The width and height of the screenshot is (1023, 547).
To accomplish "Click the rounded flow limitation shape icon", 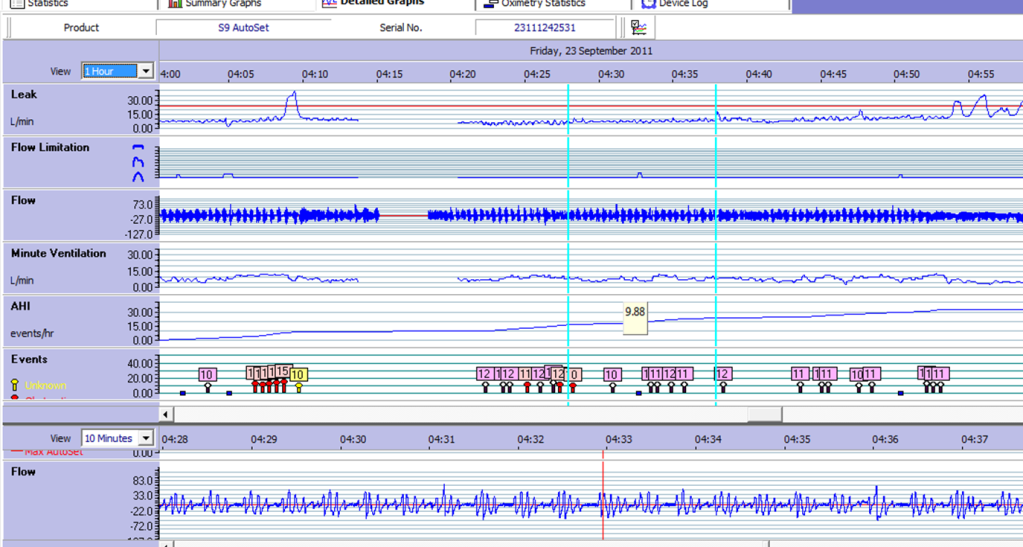I will click(x=138, y=176).
